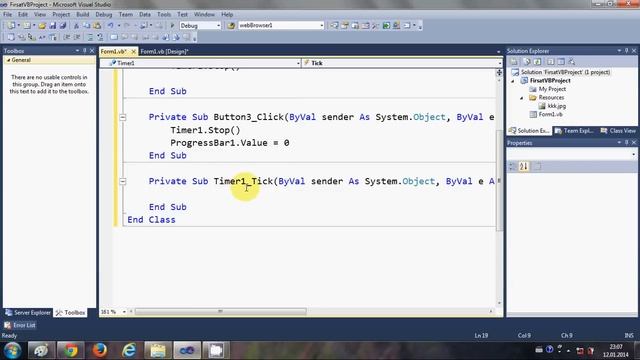Switch to the Team Explorer tab
This screenshot has height=360, width=640.
point(574,131)
